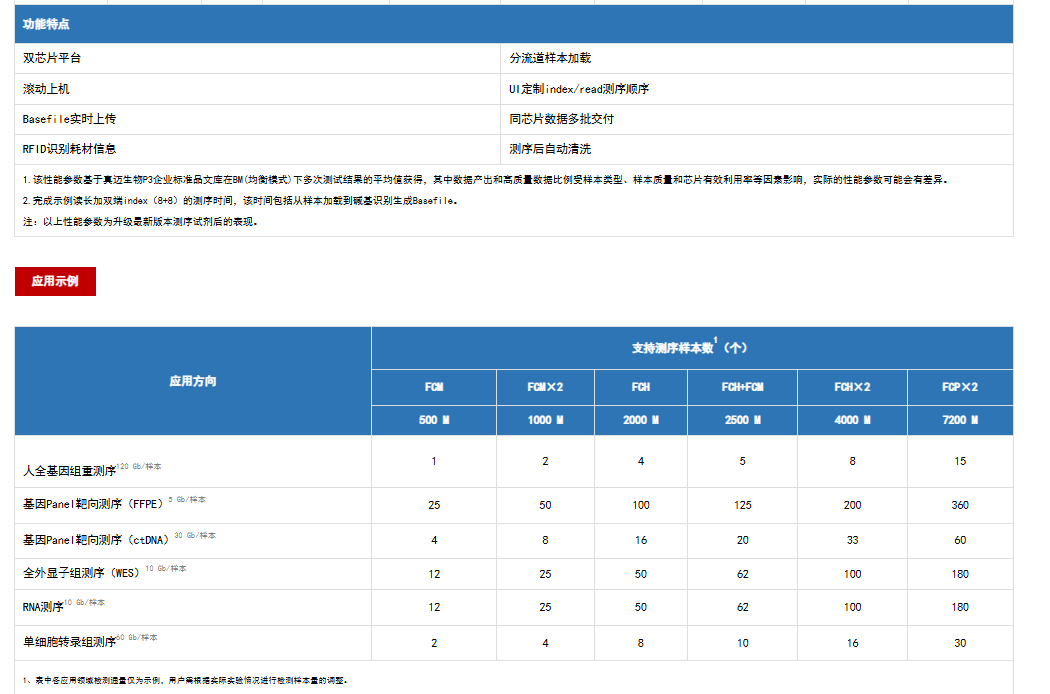Click the 单细胞转录组测序 row label

pos(70,642)
